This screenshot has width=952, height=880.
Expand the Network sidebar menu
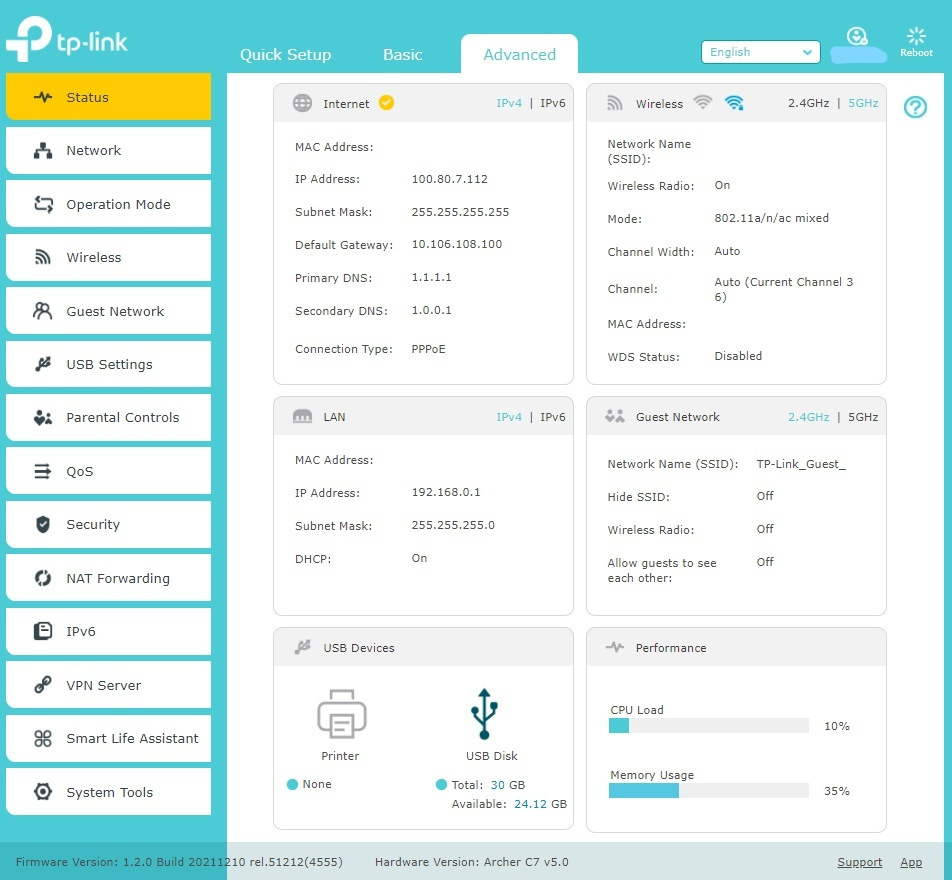point(109,150)
